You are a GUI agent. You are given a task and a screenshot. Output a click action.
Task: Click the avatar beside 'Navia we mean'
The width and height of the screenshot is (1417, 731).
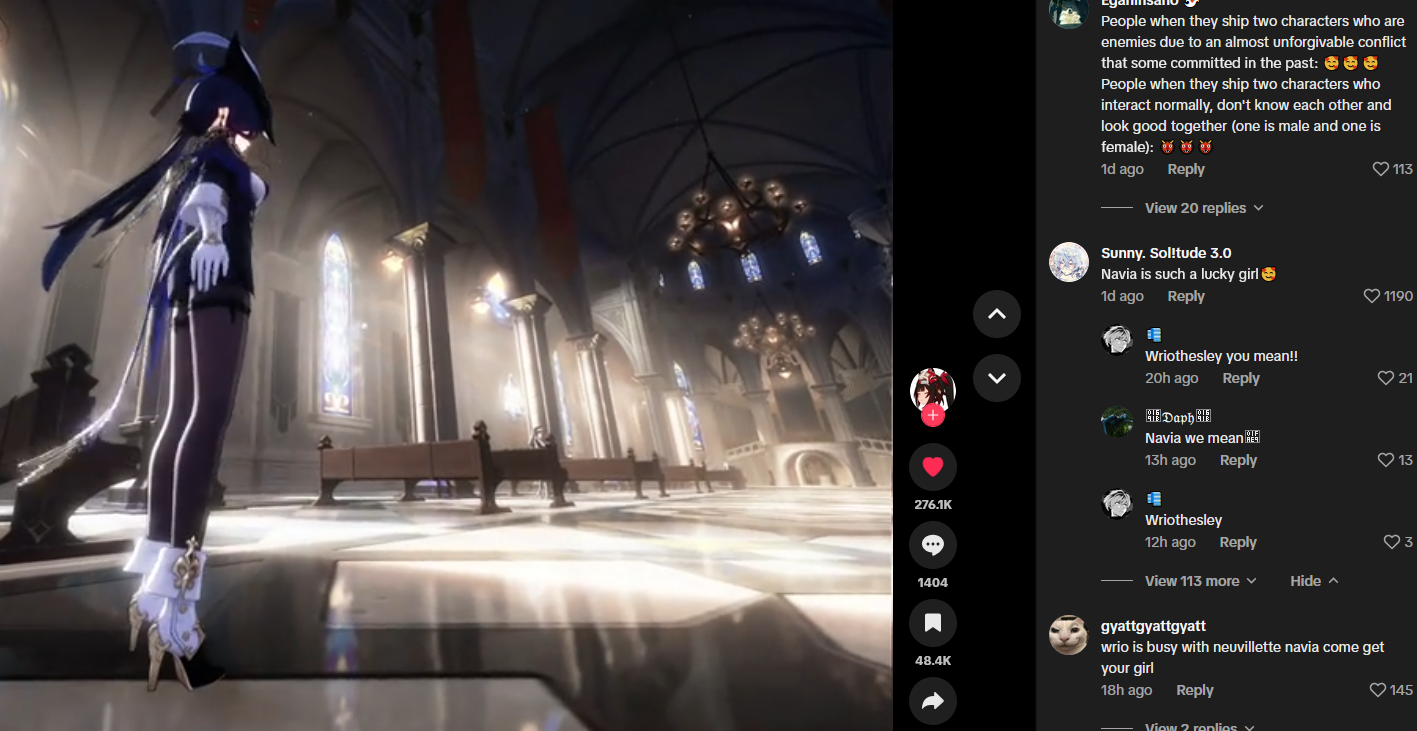[x=1117, y=421]
